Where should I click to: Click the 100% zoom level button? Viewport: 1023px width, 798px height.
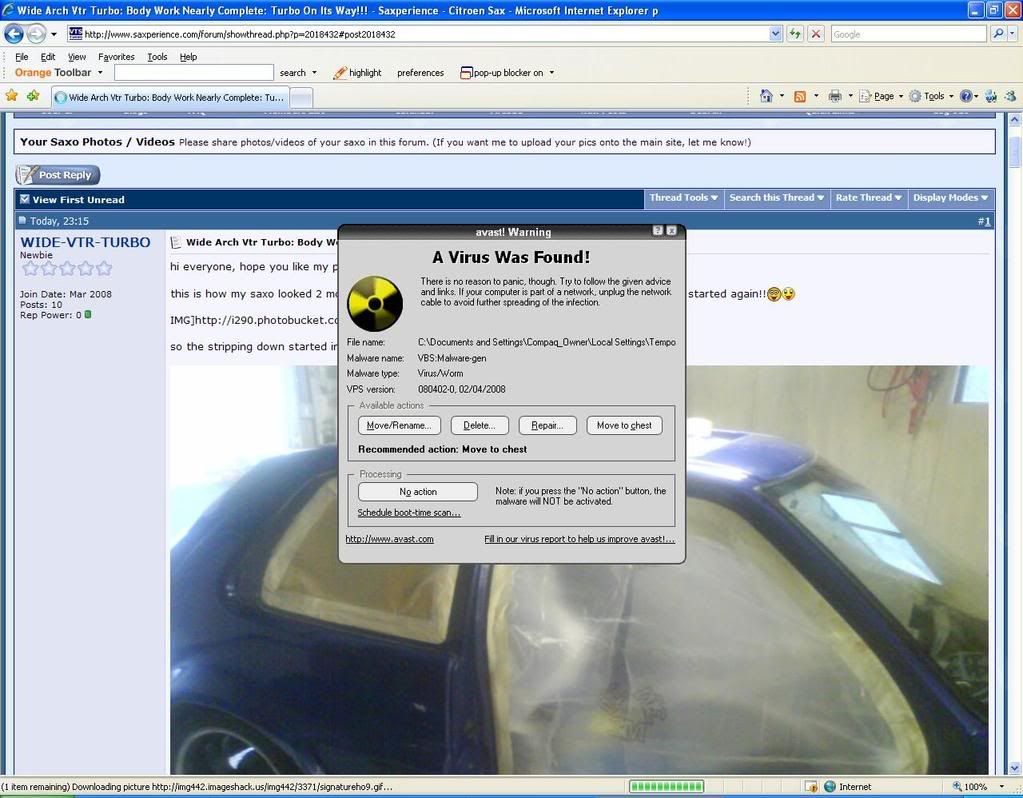(x=977, y=786)
